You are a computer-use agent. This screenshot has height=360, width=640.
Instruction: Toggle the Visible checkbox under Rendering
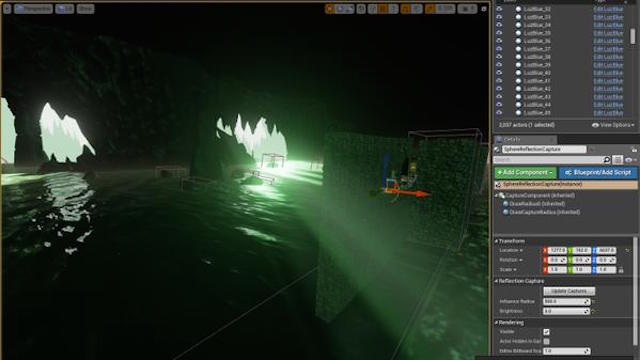pos(547,332)
